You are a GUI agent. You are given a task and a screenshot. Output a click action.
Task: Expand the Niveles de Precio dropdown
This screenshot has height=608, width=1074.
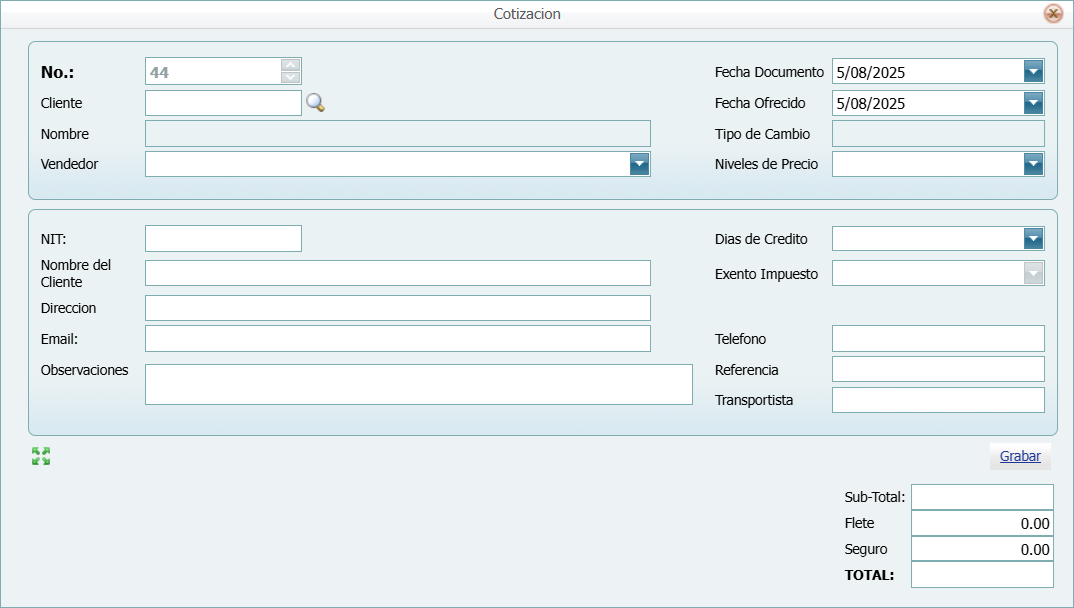[x=1034, y=164]
